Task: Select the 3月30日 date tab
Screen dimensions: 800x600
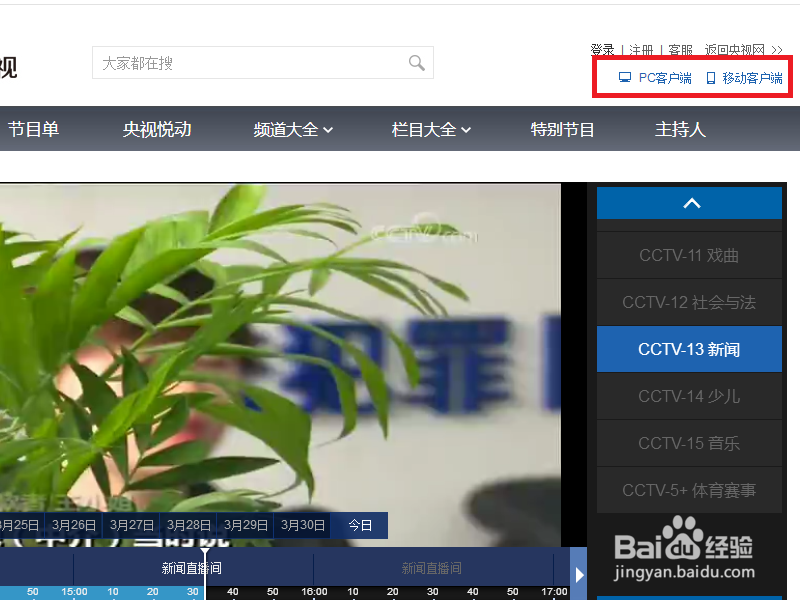Action: (x=303, y=526)
